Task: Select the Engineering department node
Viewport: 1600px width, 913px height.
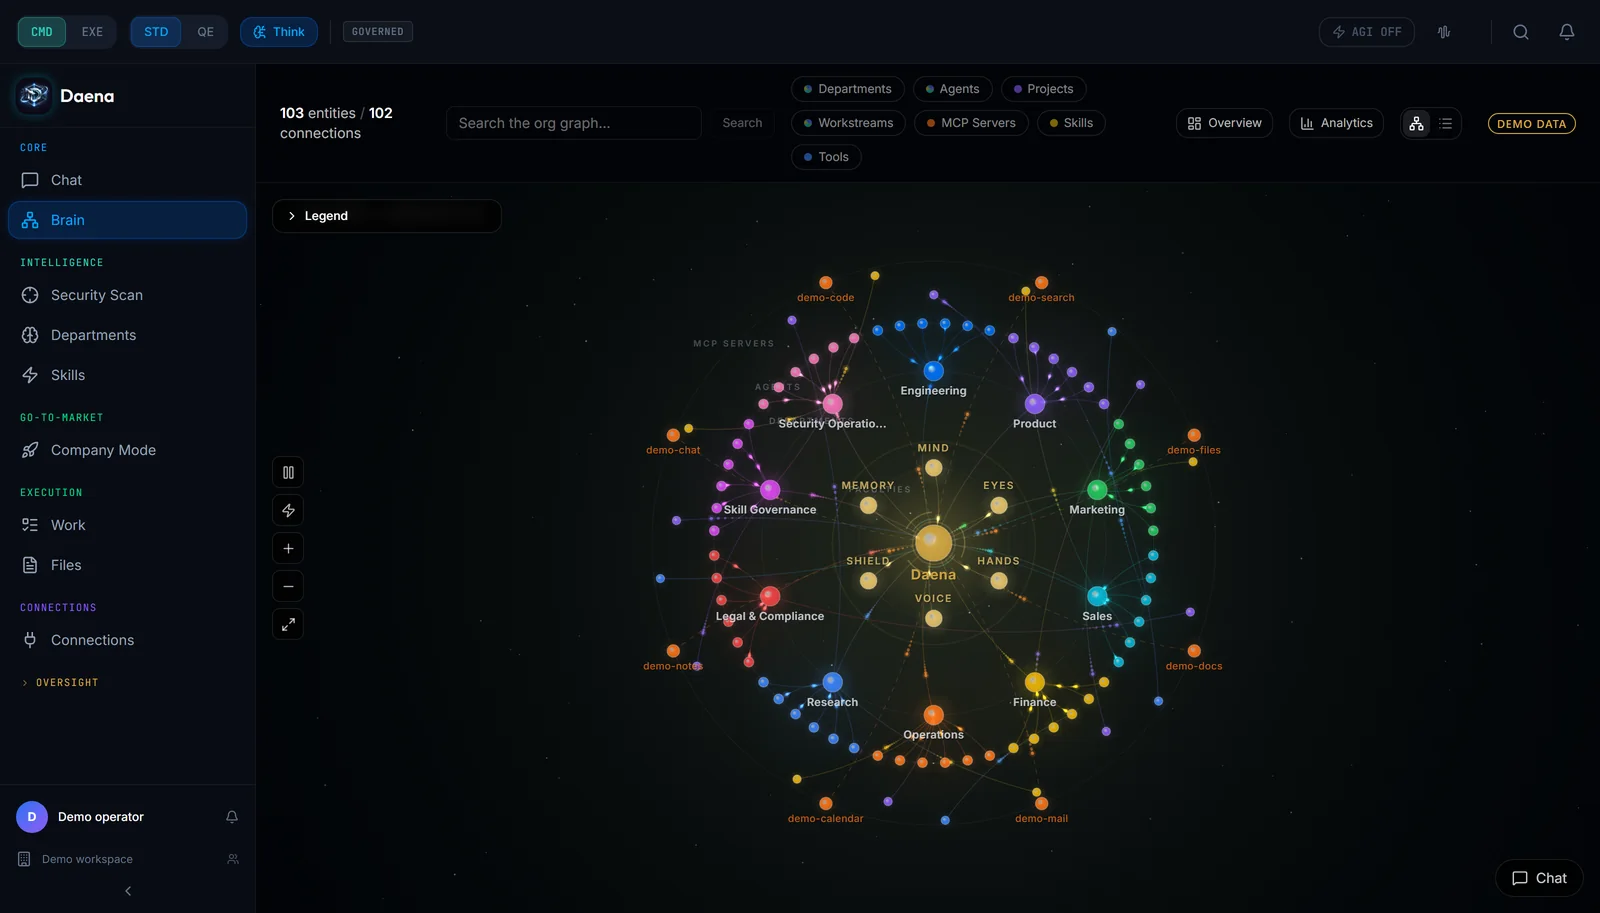Action: [933, 371]
